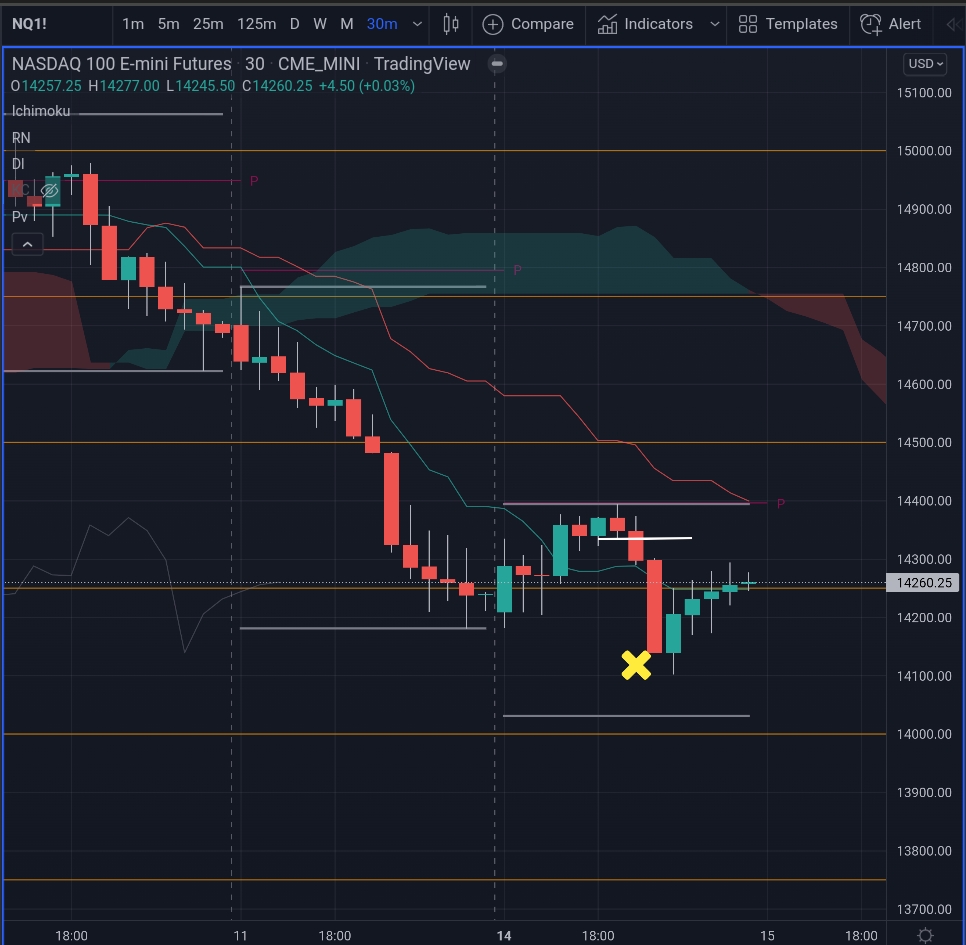Viewport: 966px width, 945px height.
Task: Expand the Indicators favorites dropdown arrow
Action: (x=715, y=24)
